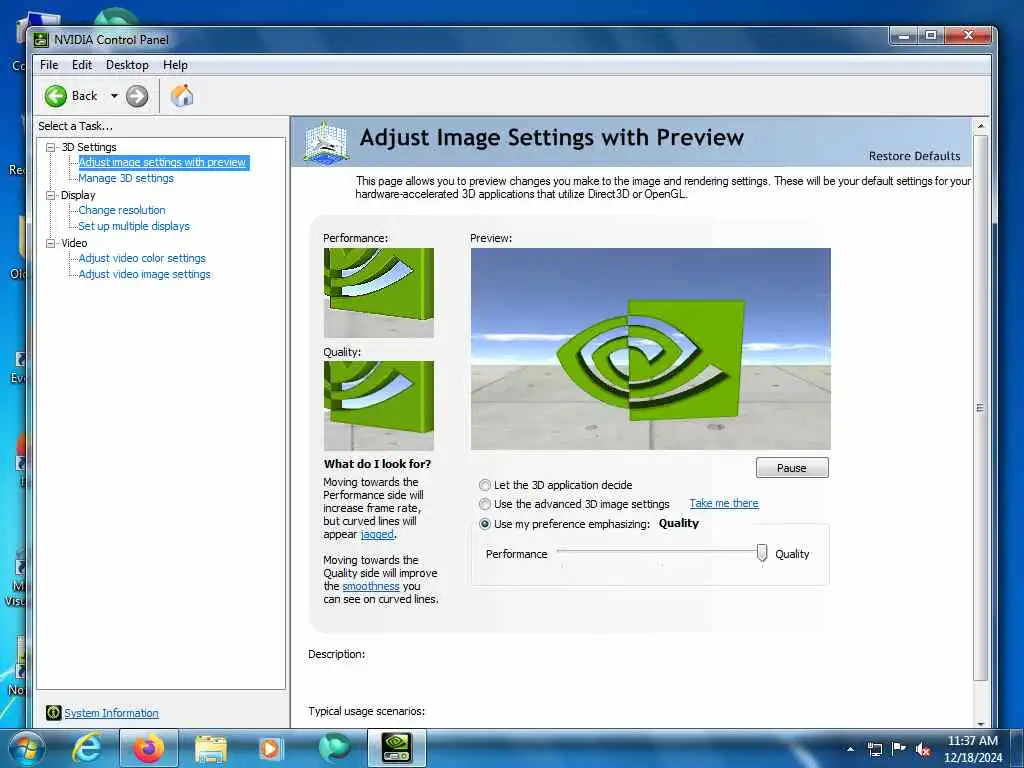
Task: Click Restore Defaults
Action: [914, 156]
